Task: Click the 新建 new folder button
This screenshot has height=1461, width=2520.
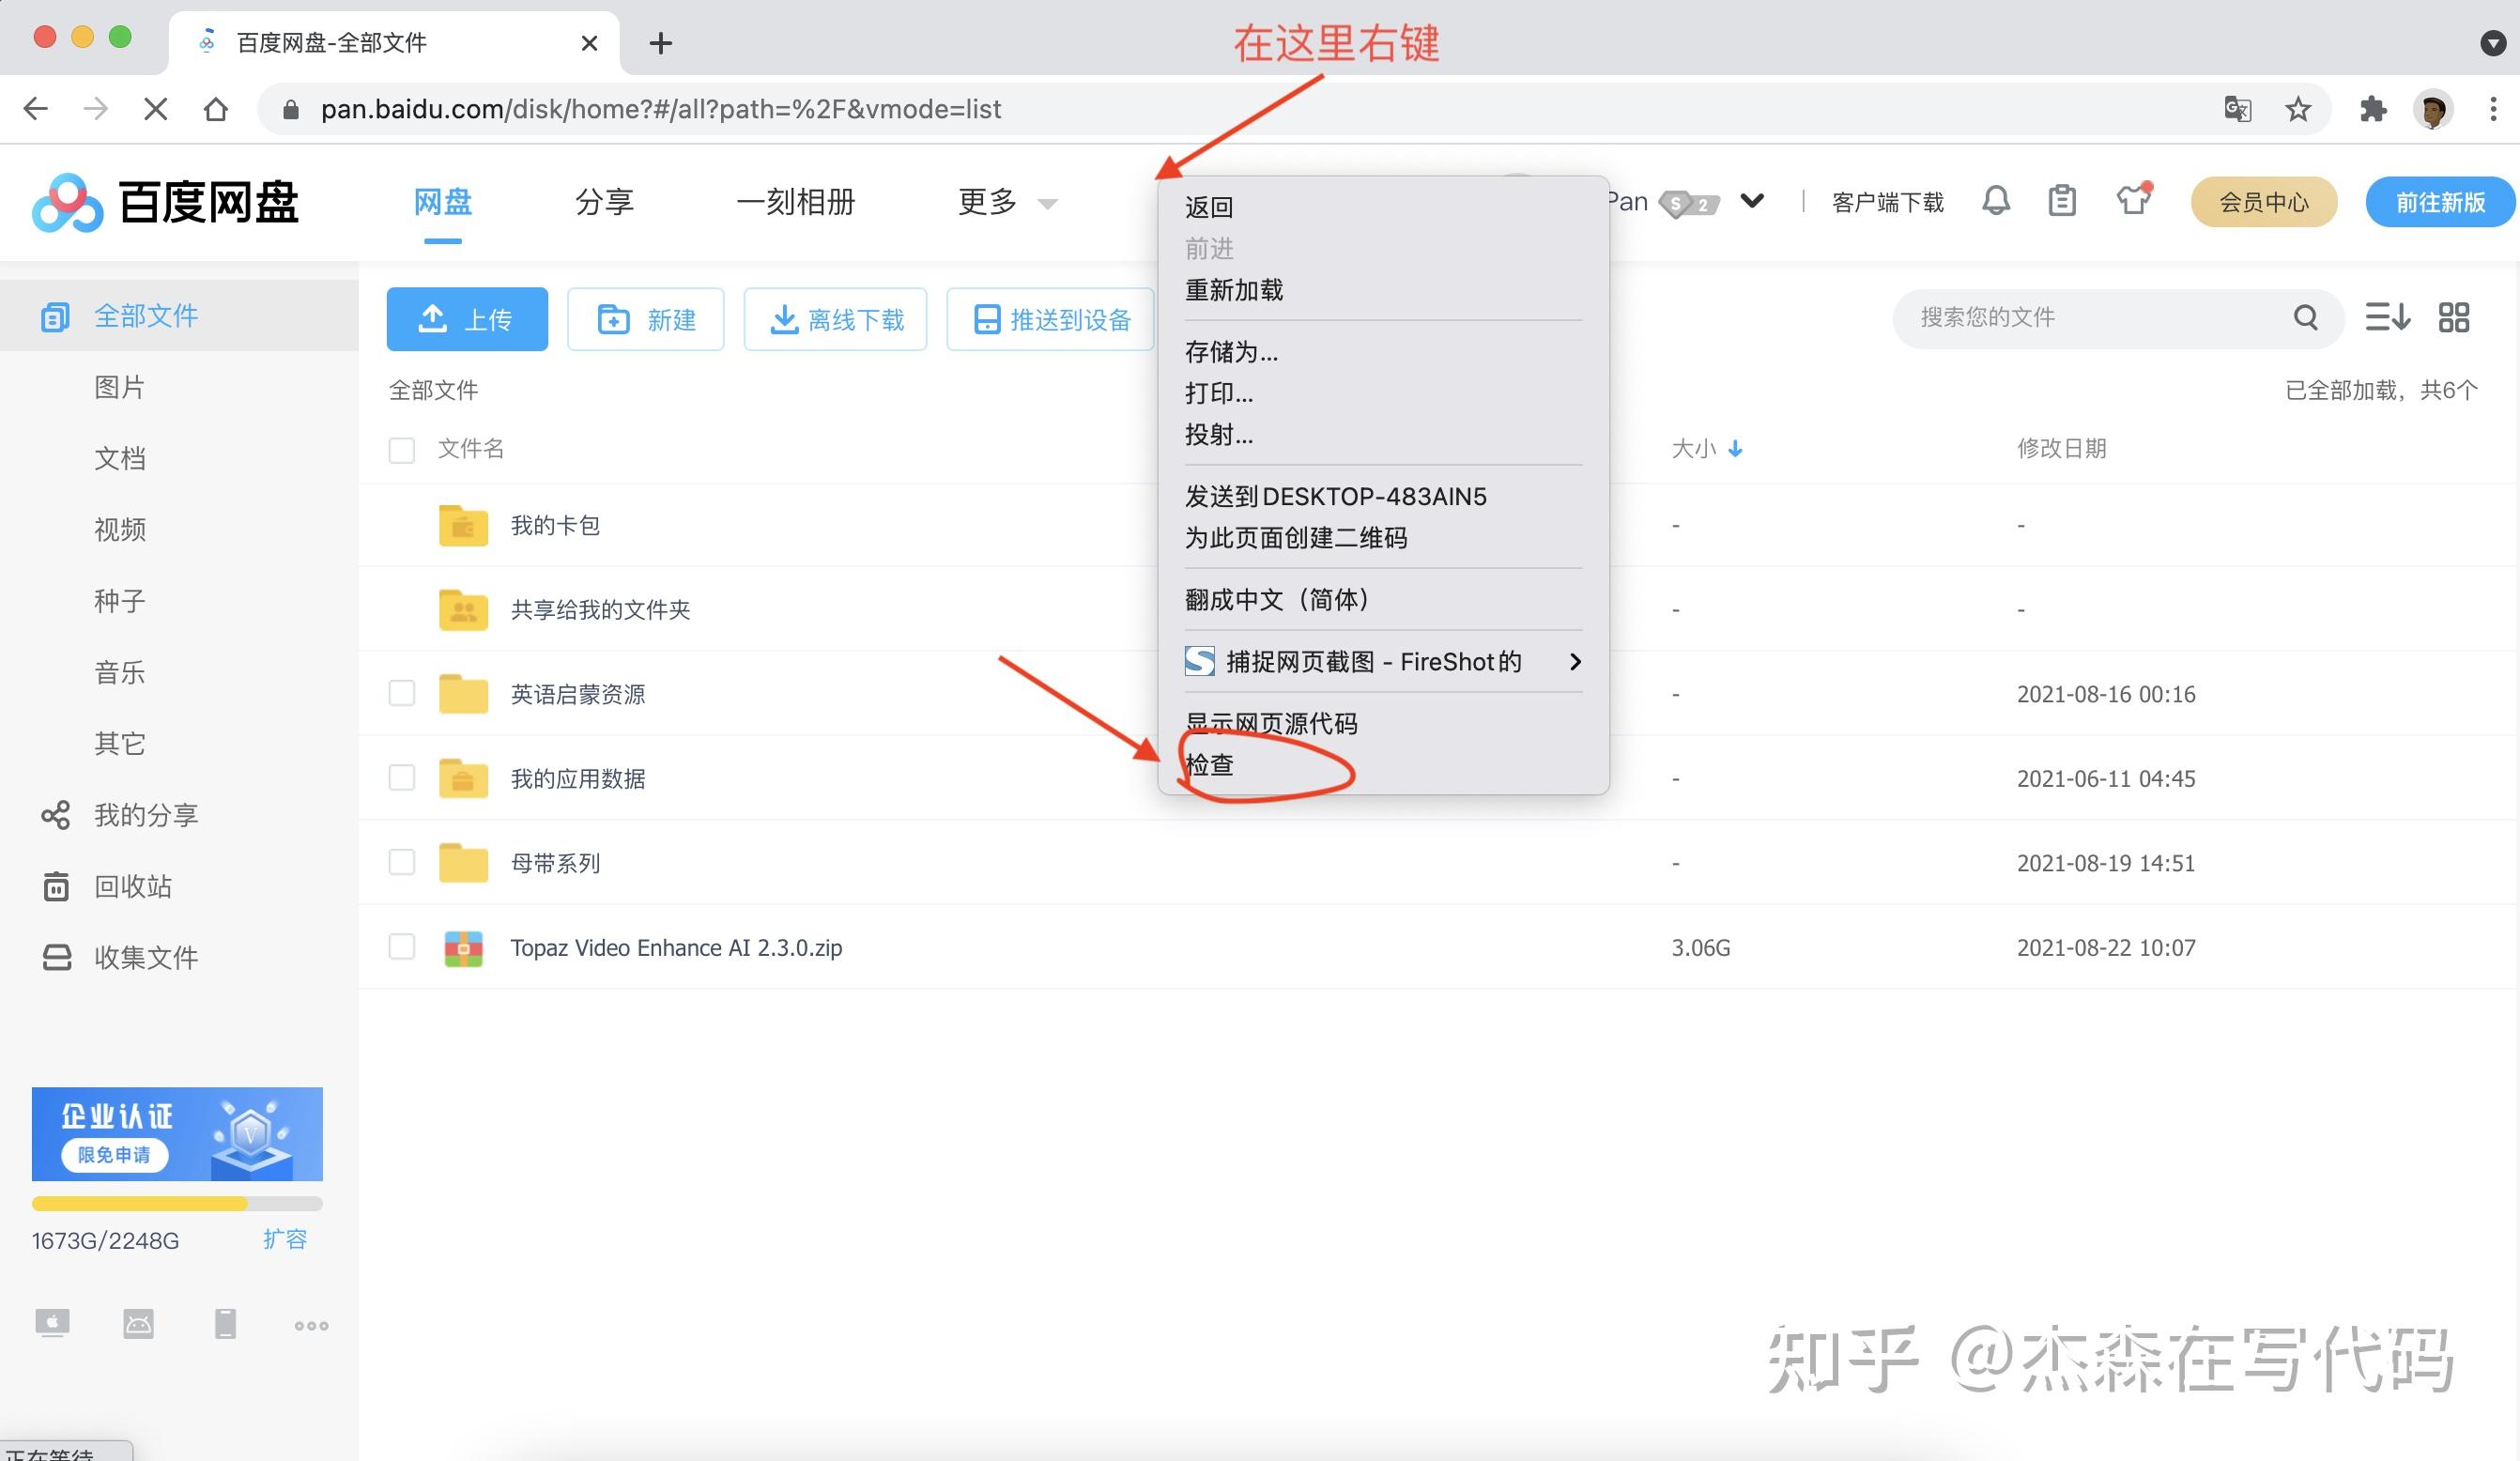Action: [x=646, y=319]
